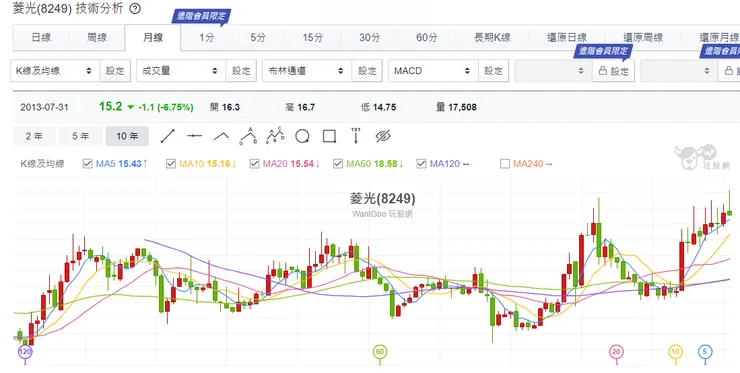The width and height of the screenshot is (740, 373).
Task: Click the locked 設定 button with padlock
Action: (x=614, y=71)
